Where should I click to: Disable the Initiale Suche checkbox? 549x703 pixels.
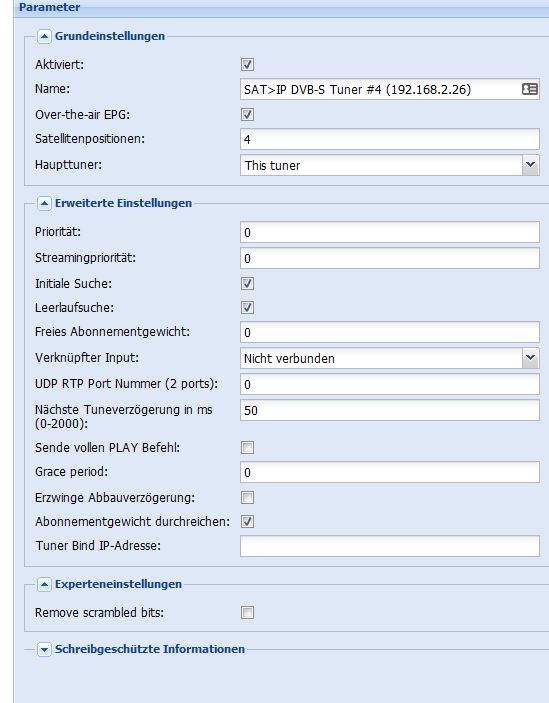tap(247, 283)
